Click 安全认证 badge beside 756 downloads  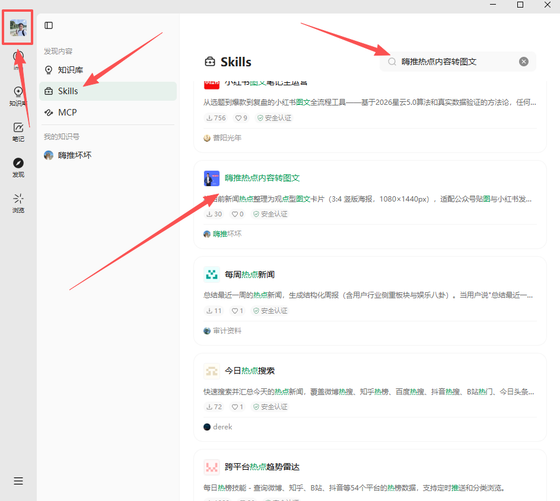coord(274,118)
